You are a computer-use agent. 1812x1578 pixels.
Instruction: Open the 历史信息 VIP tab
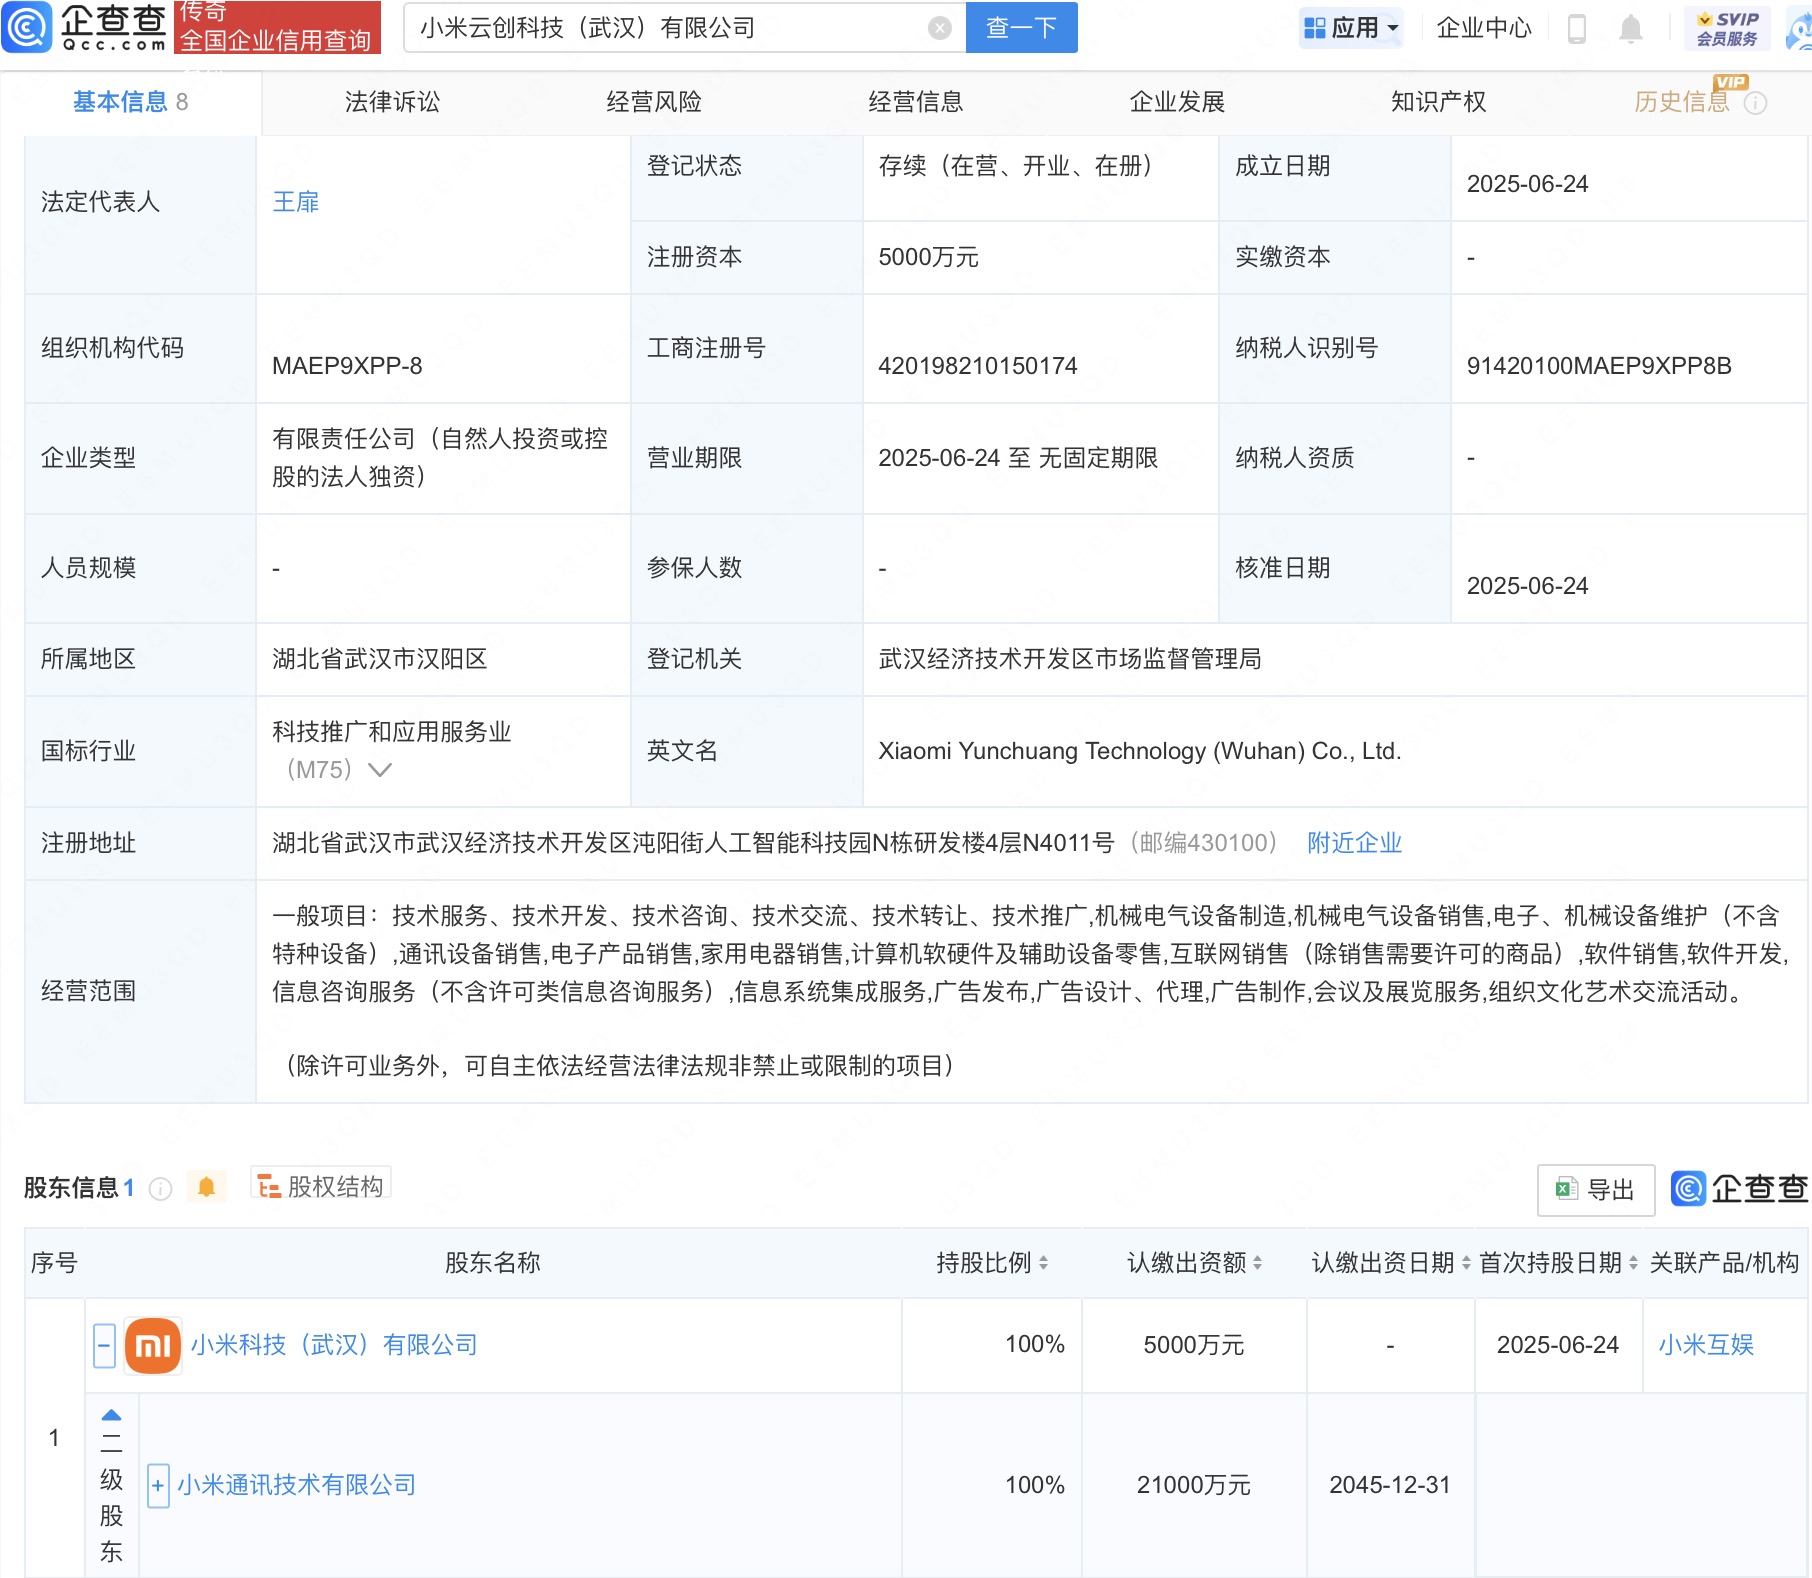tap(1682, 102)
